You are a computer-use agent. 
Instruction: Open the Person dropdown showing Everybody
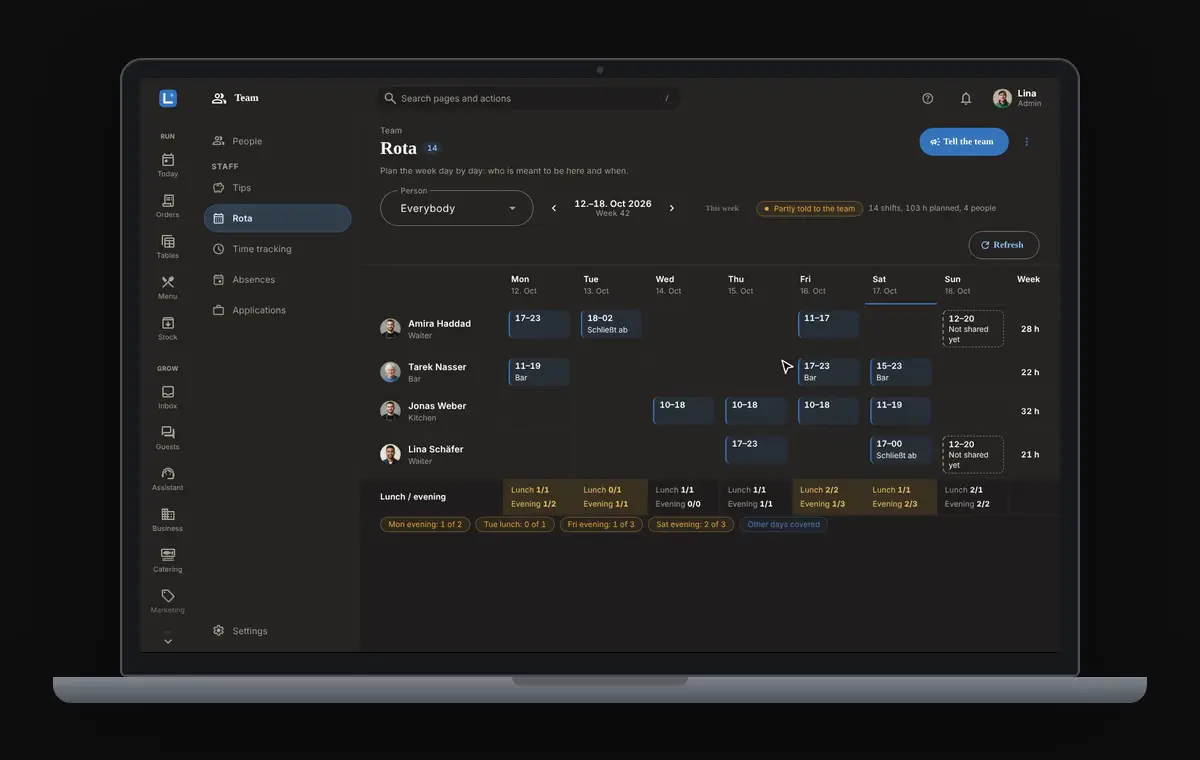pyautogui.click(x=456, y=208)
